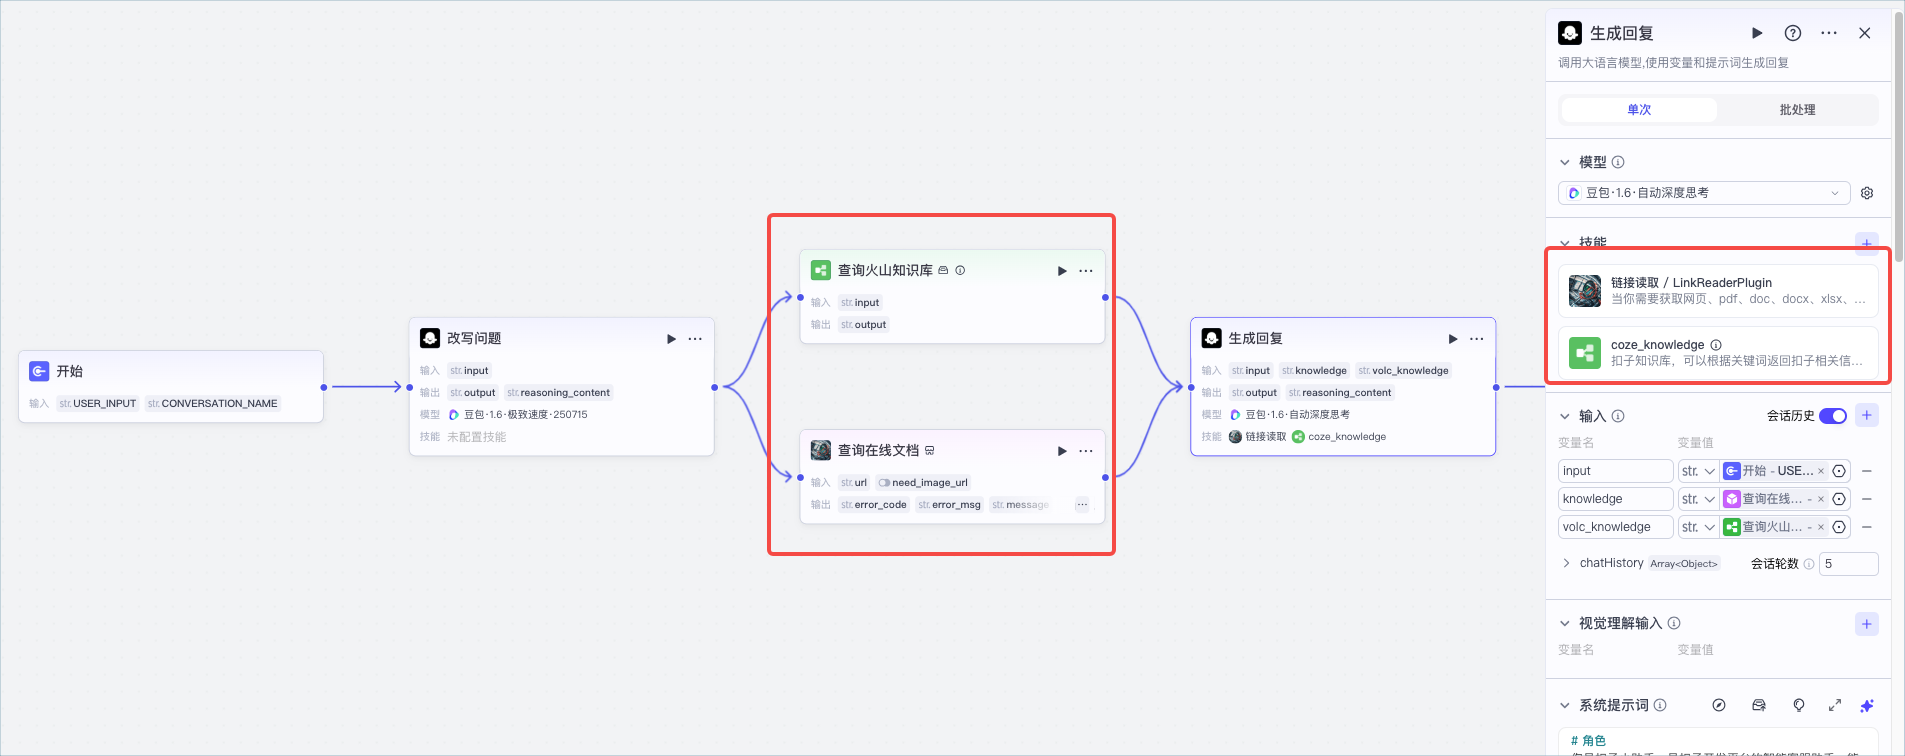Open model settings gear icon
The width and height of the screenshot is (1905, 756).
click(x=1867, y=193)
